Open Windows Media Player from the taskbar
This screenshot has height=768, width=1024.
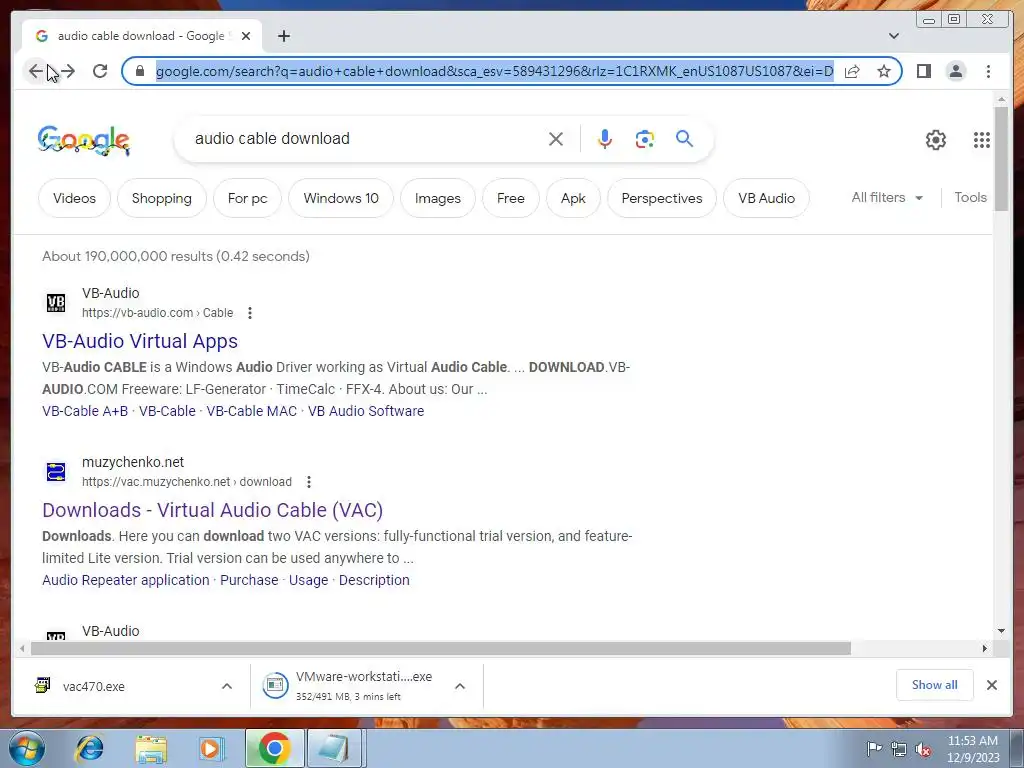(x=211, y=748)
